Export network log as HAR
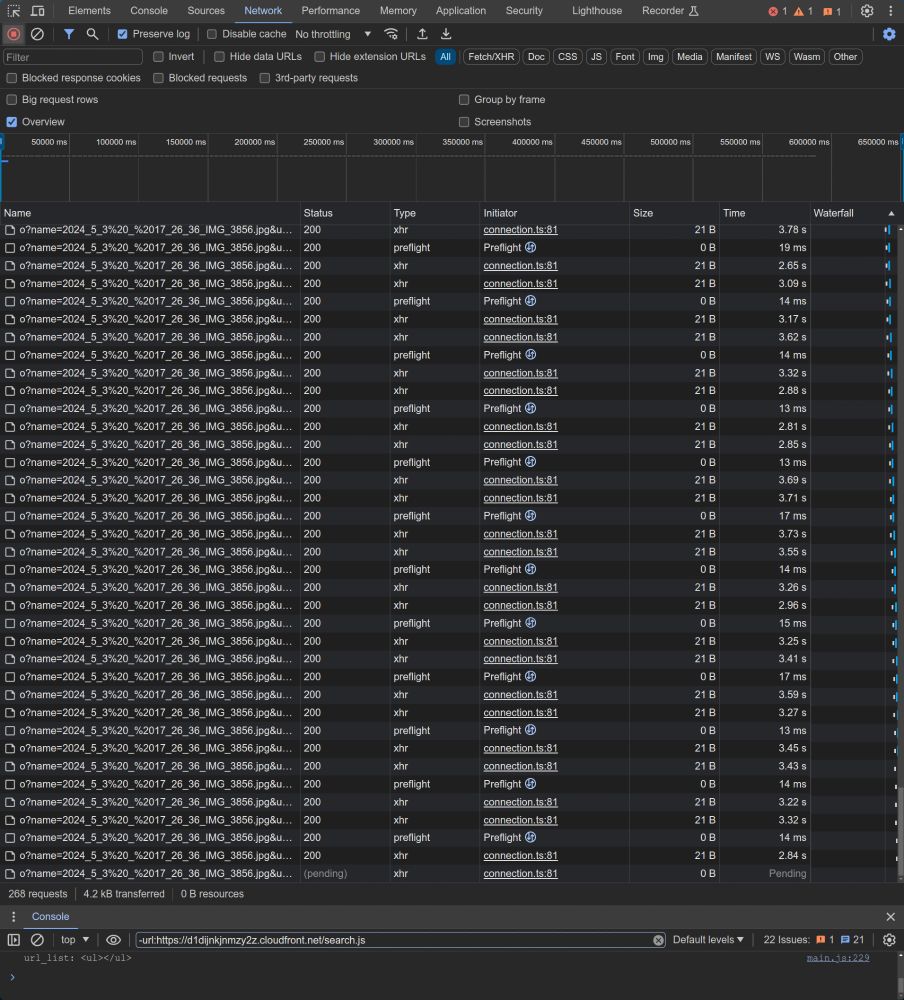The height and width of the screenshot is (1000, 904). pyautogui.click(x=446, y=33)
